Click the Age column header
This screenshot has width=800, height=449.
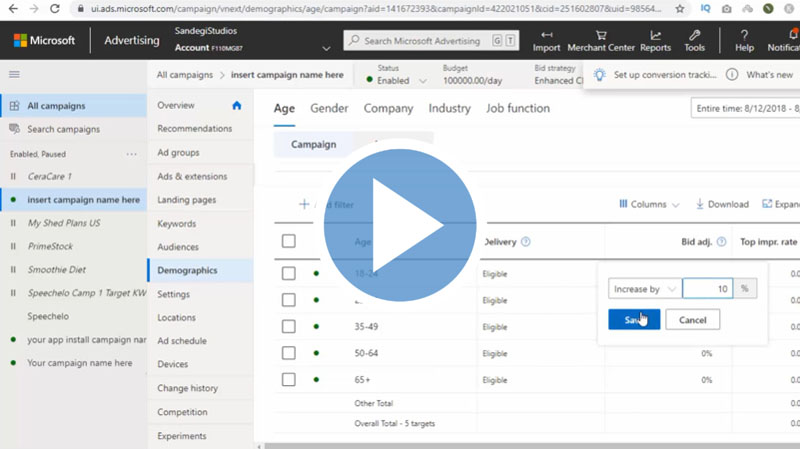[363, 241]
